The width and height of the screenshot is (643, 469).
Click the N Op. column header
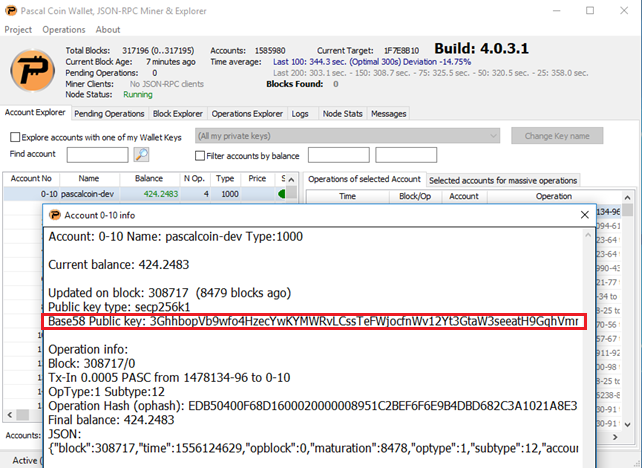[x=194, y=178]
